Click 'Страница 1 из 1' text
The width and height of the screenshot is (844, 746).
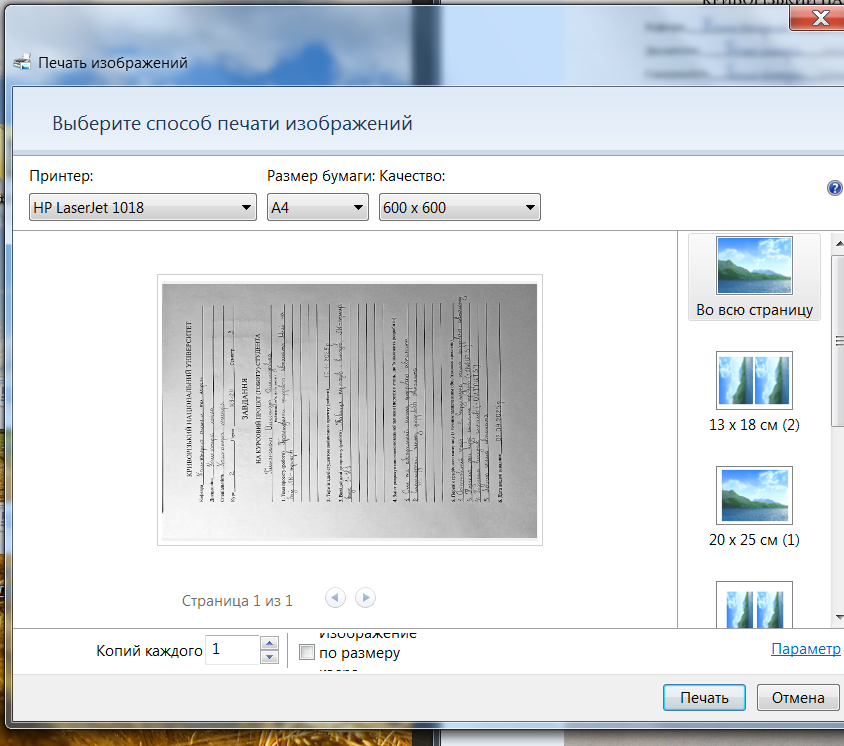[237, 601]
